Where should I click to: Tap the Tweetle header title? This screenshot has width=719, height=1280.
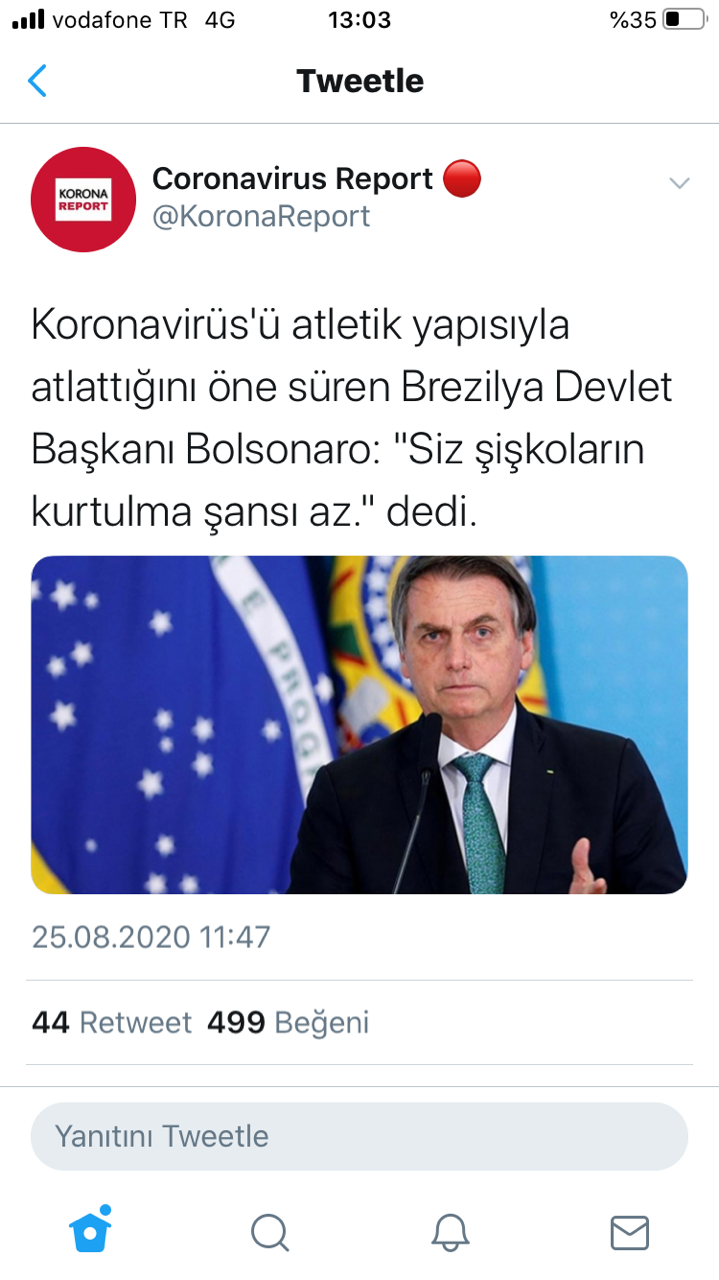pyautogui.click(x=360, y=81)
